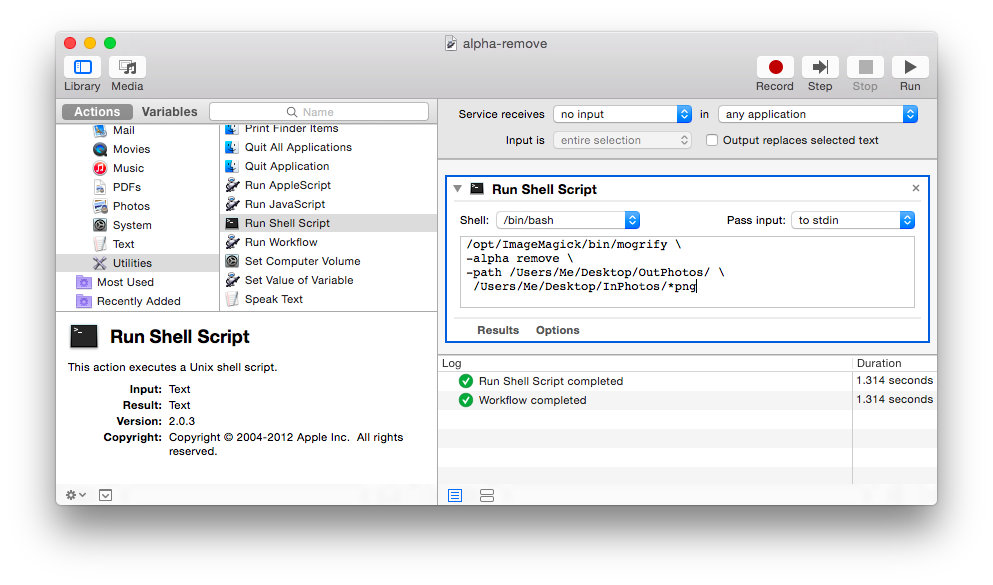
Task: Start recording with the Record button
Action: point(775,67)
